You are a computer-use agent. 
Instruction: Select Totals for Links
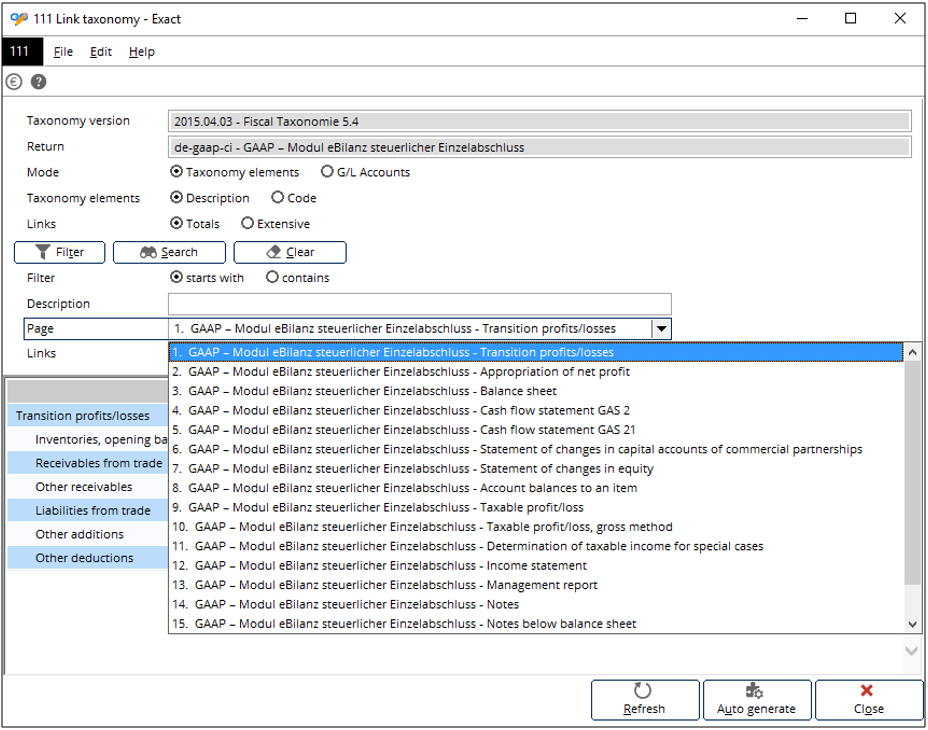[176, 223]
